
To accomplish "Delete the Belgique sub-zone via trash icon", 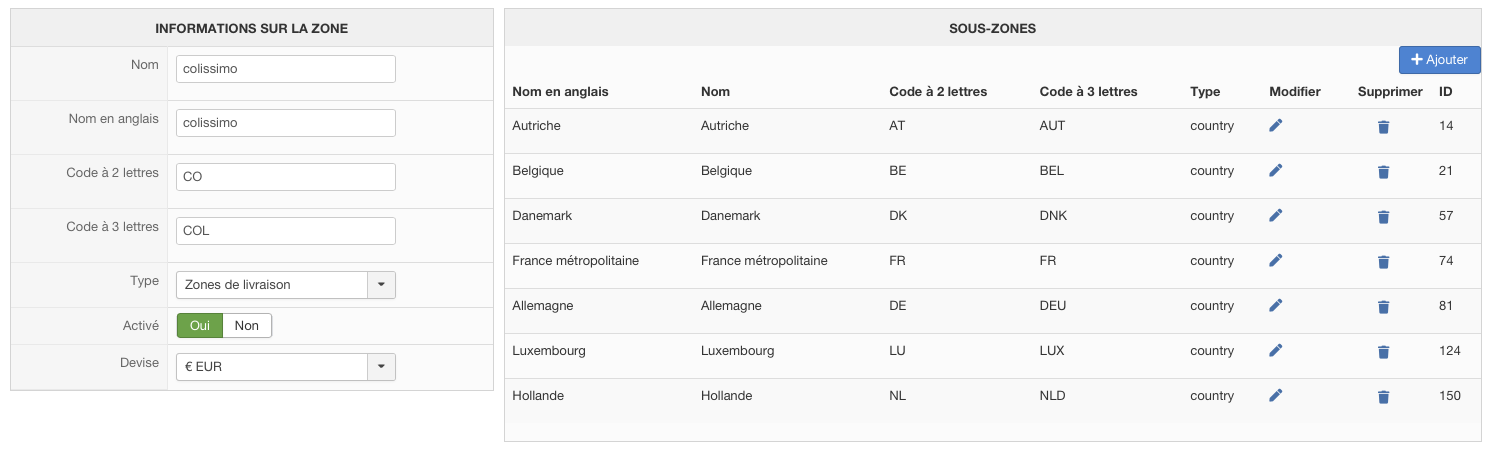I will click(x=1383, y=172).
